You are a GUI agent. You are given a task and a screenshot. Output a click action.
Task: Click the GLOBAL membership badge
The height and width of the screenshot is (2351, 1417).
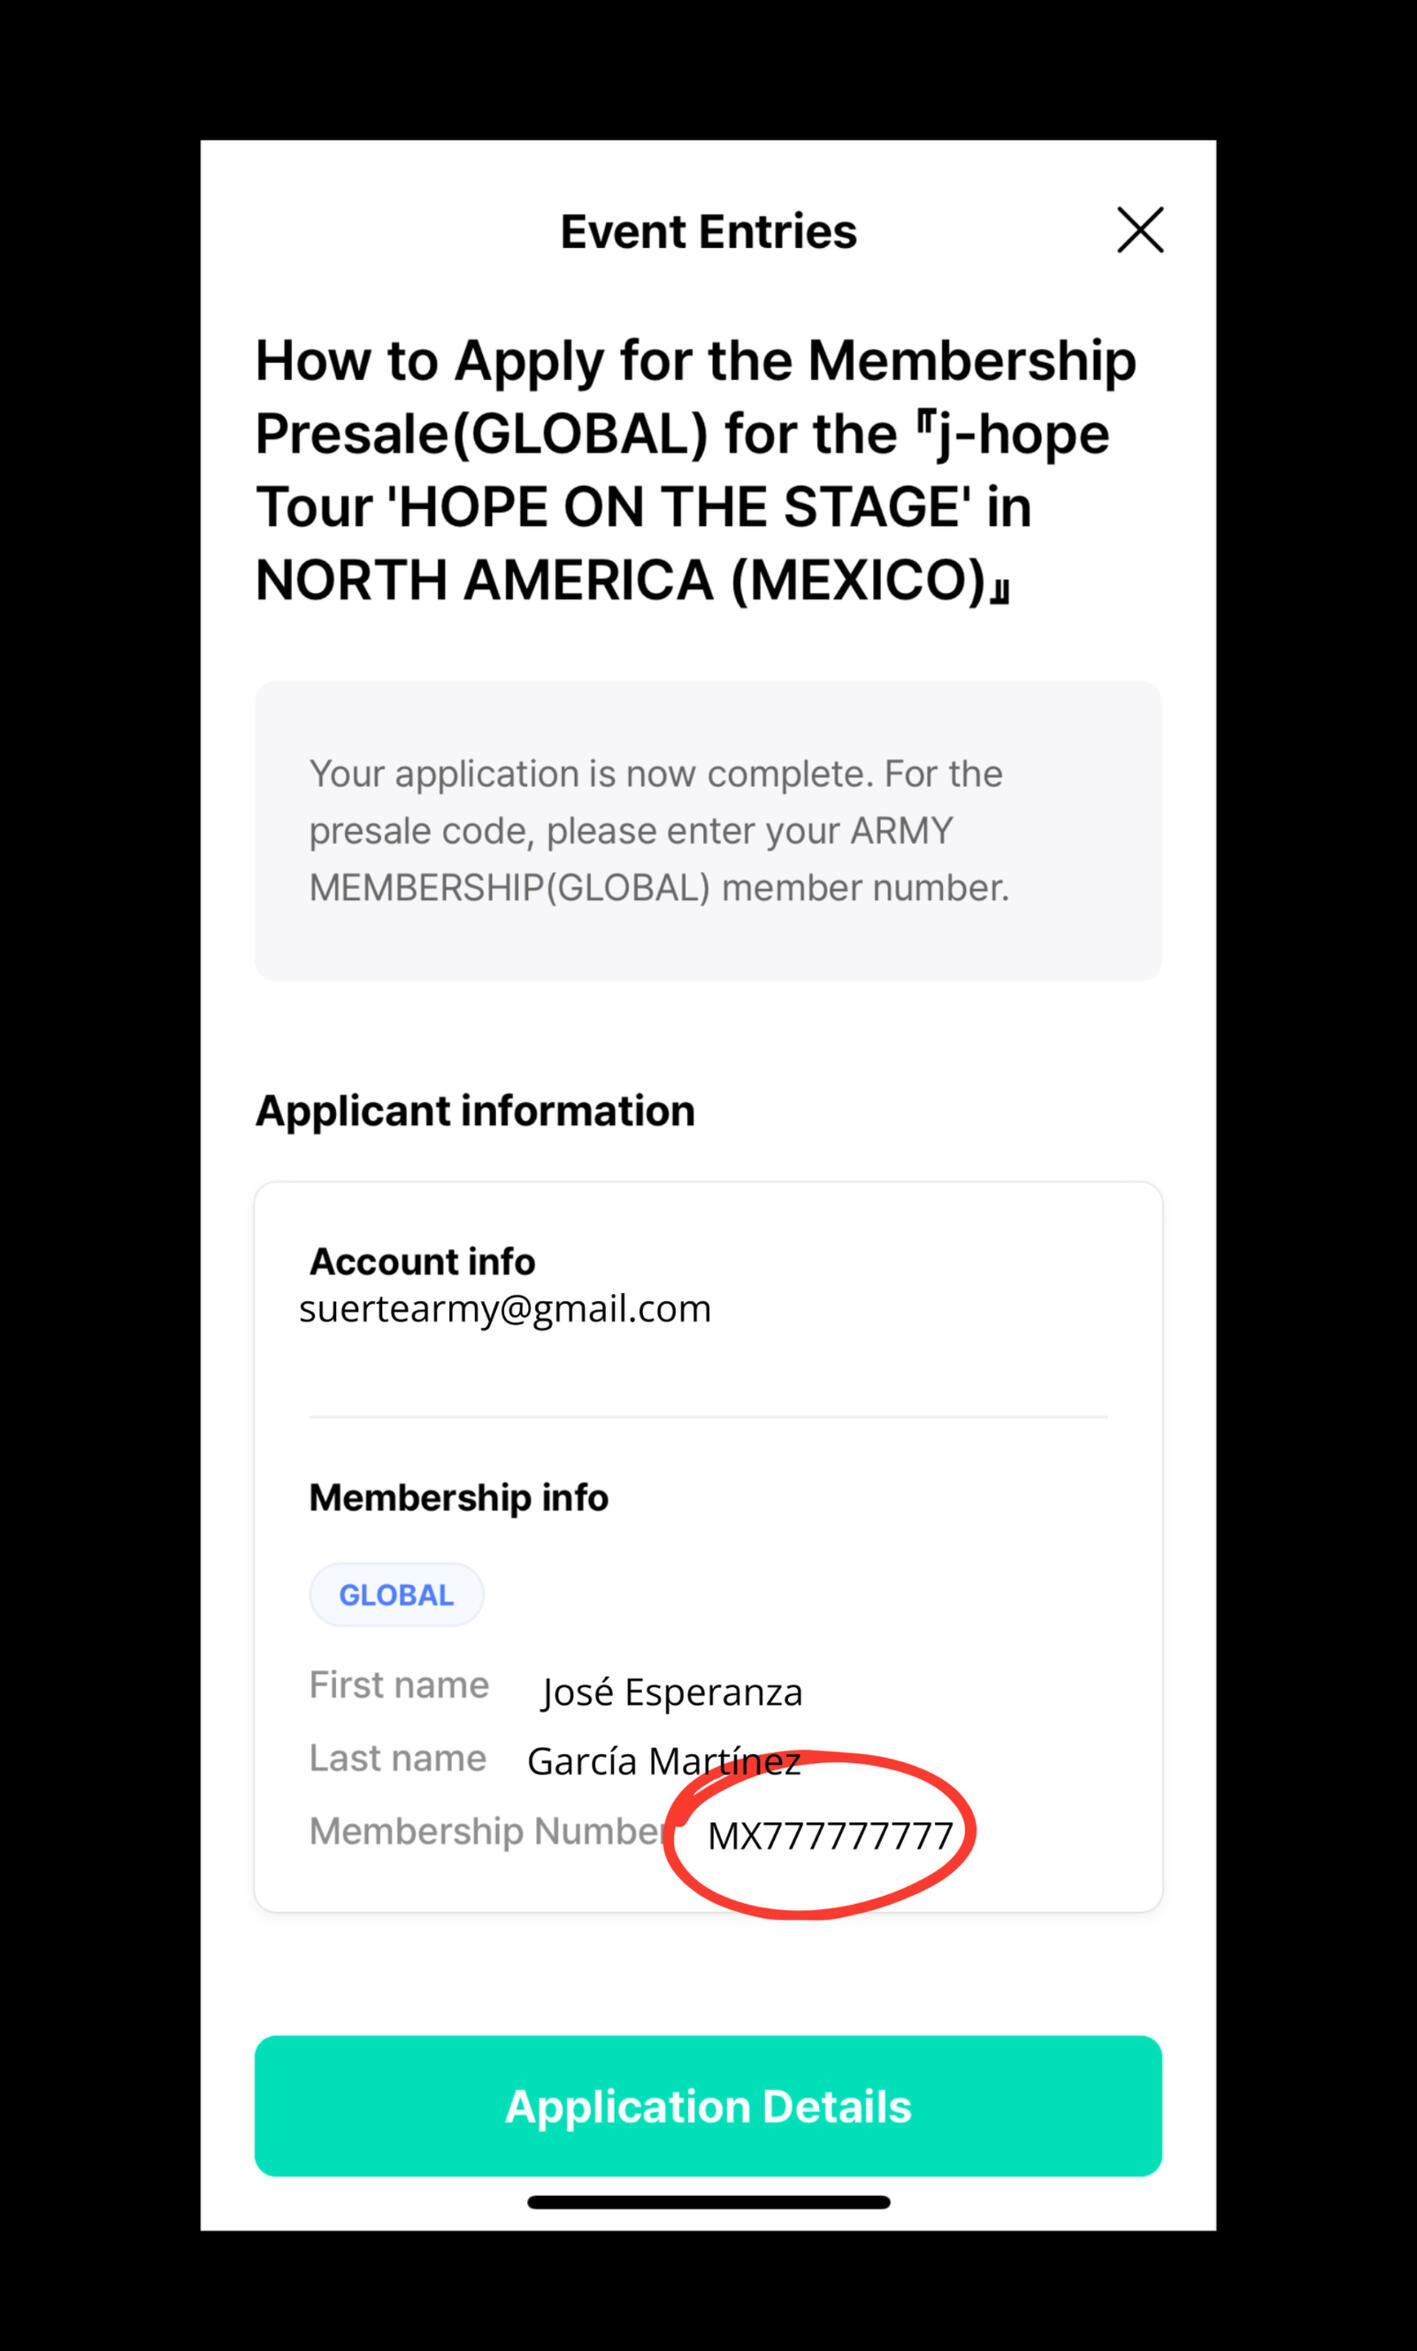[x=396, y=1595]
